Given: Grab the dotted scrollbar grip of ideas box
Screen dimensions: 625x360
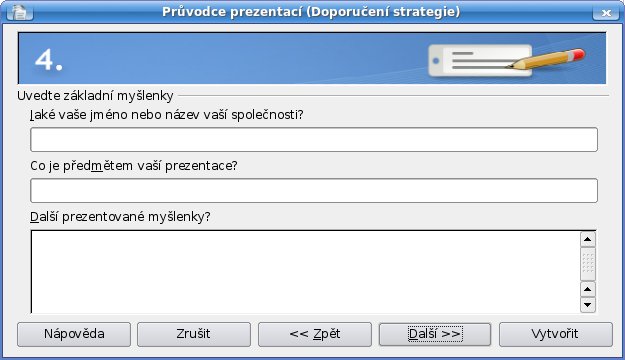Looking at the screenshot, I should click(588, 264).
